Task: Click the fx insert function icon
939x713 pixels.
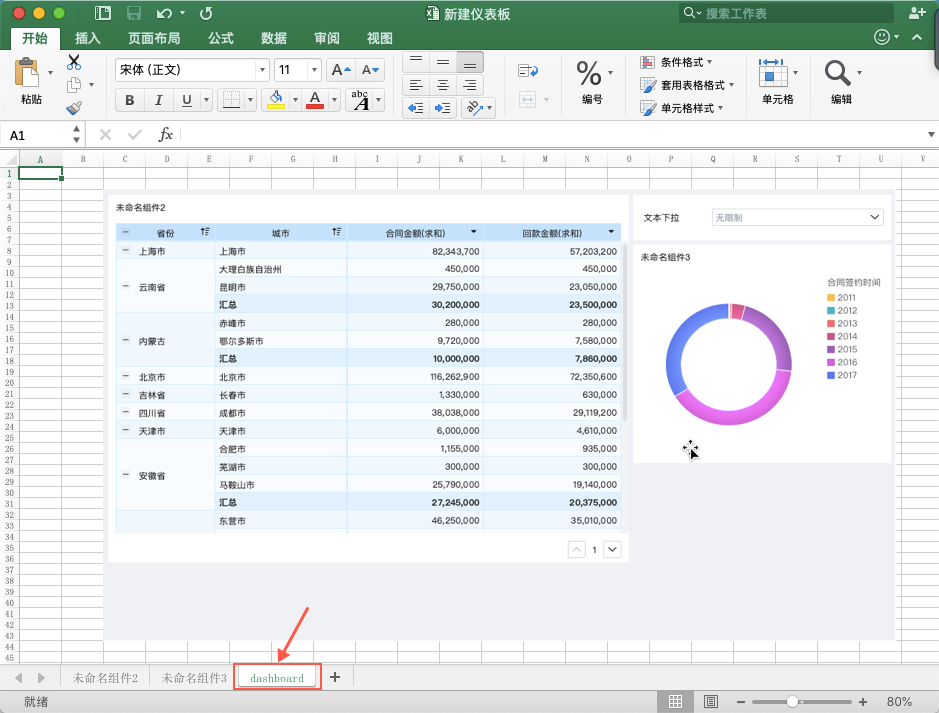Action: [x=165, y=135]
